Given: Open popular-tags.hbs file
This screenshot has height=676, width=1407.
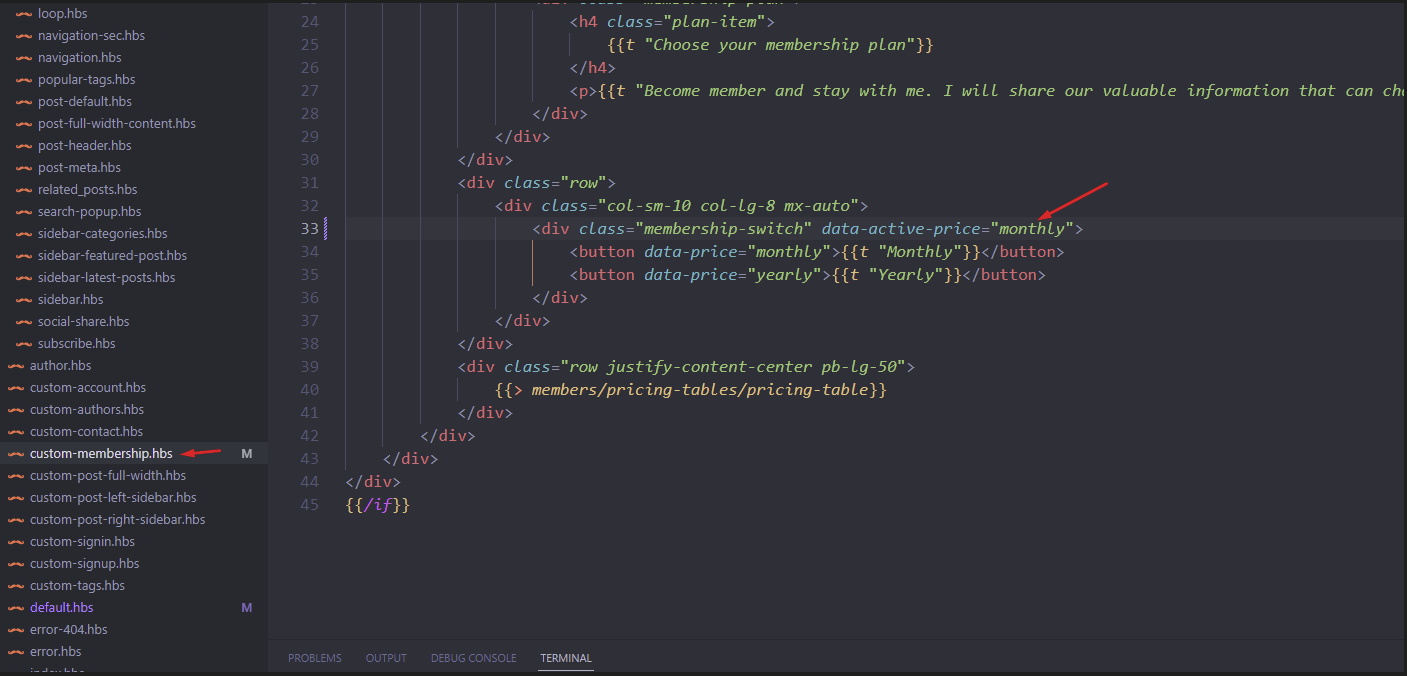Looking at the screenshot, I should 87,79.
